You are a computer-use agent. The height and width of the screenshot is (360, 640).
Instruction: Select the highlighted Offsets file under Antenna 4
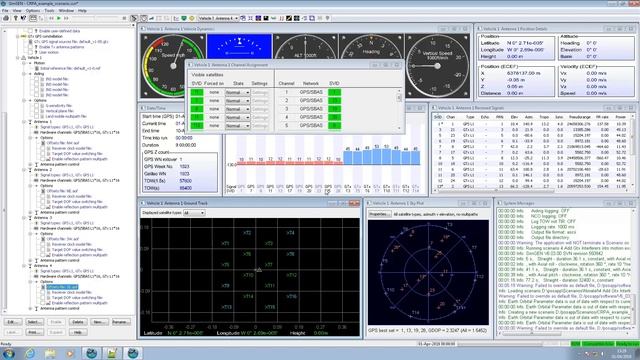pos(62,287)
